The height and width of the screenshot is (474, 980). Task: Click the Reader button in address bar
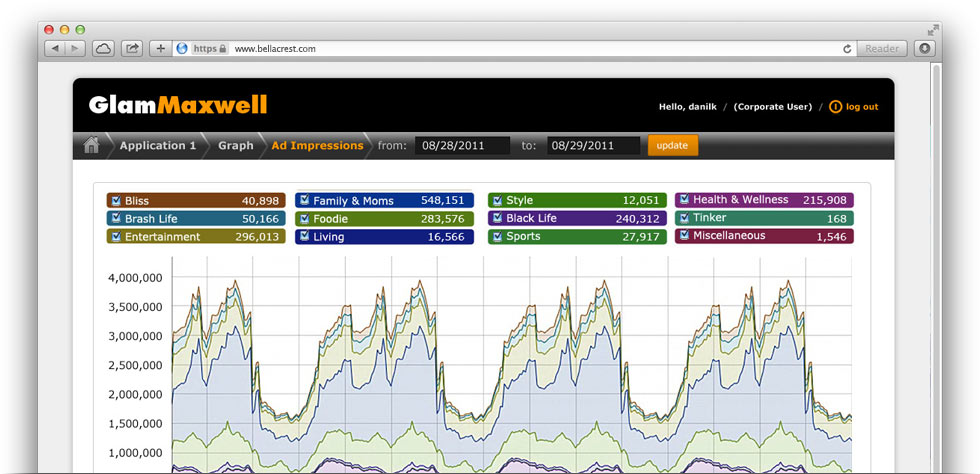coord(882,48)
